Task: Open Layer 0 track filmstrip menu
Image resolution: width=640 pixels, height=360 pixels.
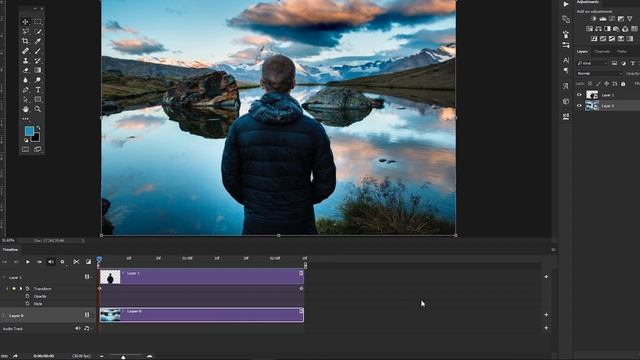Action: click(x=87, y=315)
